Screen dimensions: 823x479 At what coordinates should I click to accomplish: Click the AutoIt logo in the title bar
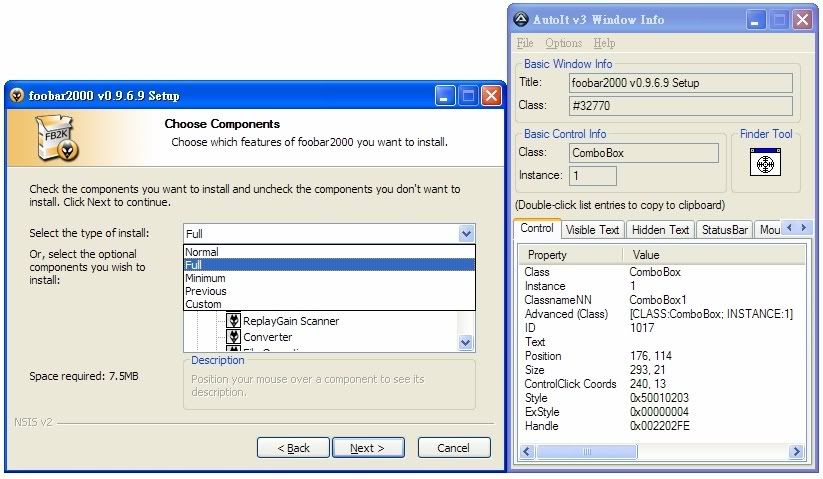(x=521, y=18)
